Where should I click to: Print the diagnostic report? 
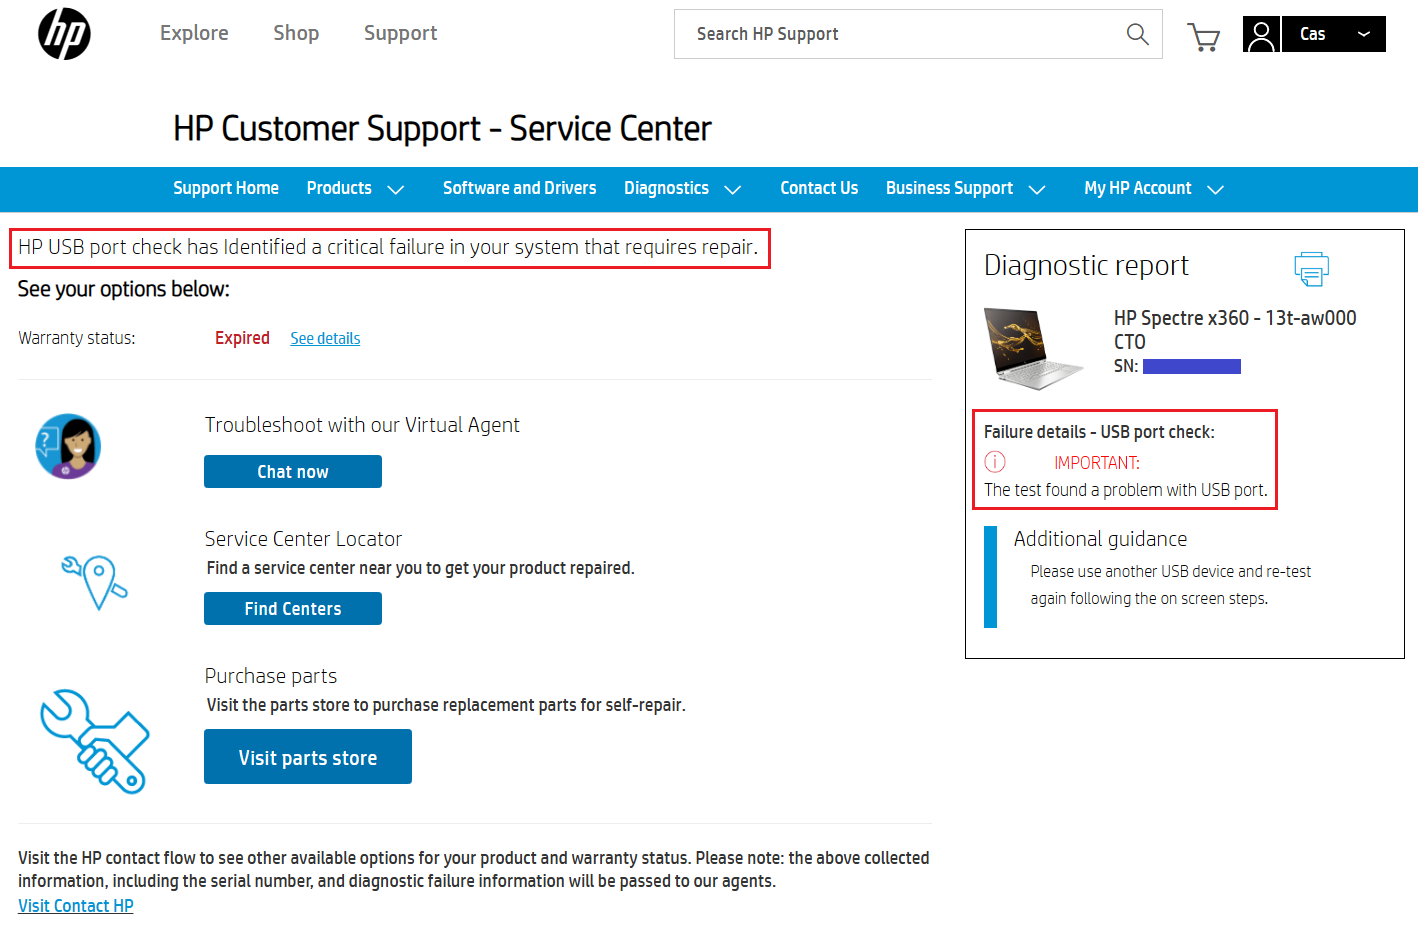[x=1311, y=268]
